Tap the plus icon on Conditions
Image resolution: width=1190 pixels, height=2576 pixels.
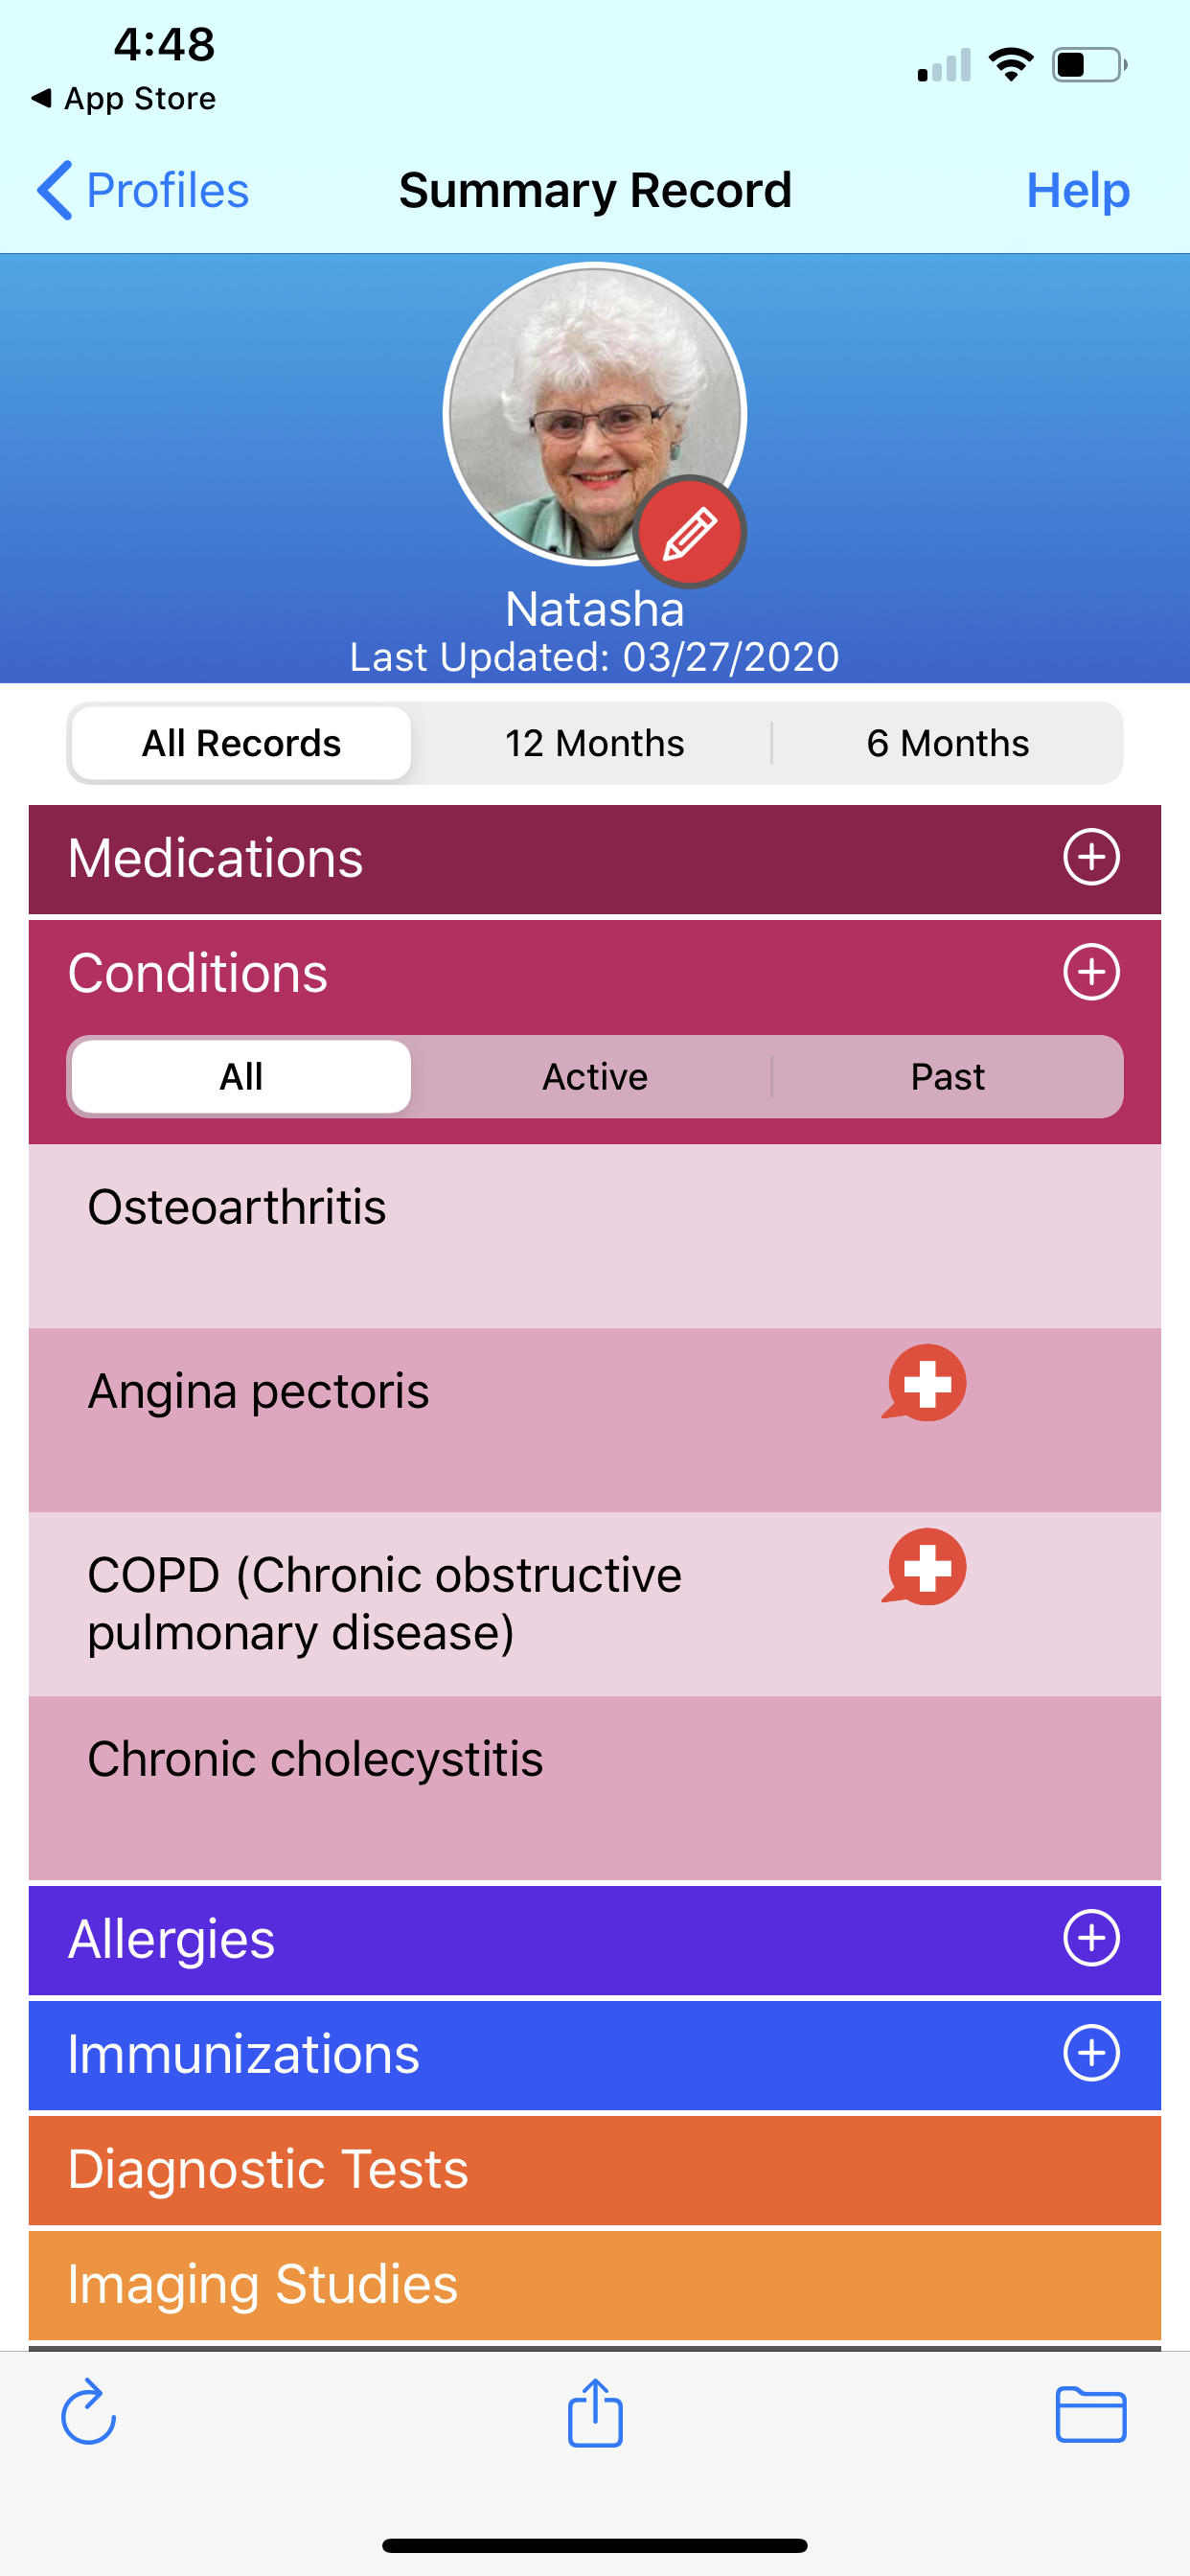coord(1090,972)
